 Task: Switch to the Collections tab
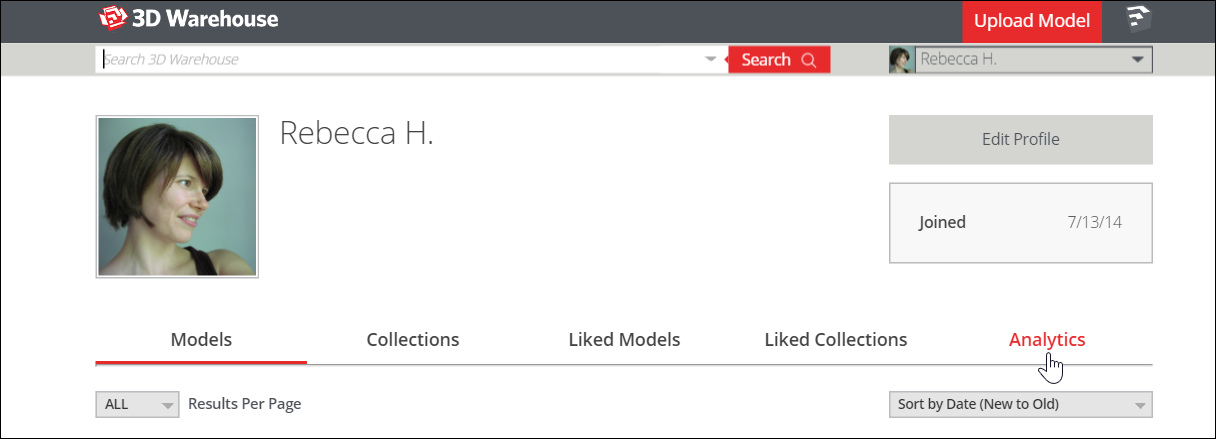pyautogui.click(x=413, y=340)
